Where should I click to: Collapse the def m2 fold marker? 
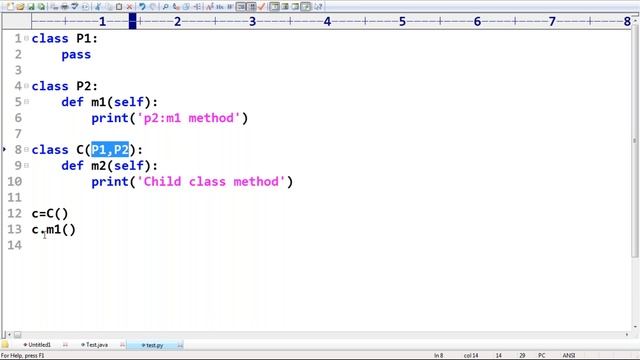[x=27, y=165]
